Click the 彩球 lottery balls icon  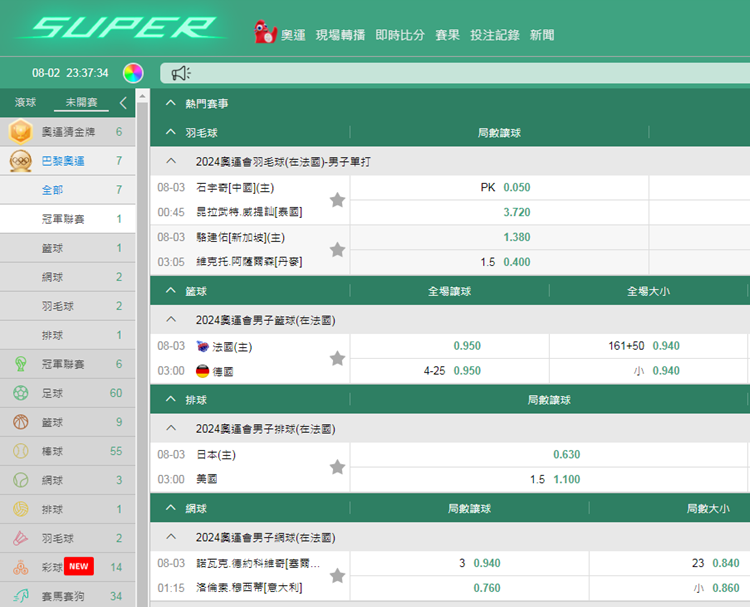pyautogui.click(x=21, y=567)
